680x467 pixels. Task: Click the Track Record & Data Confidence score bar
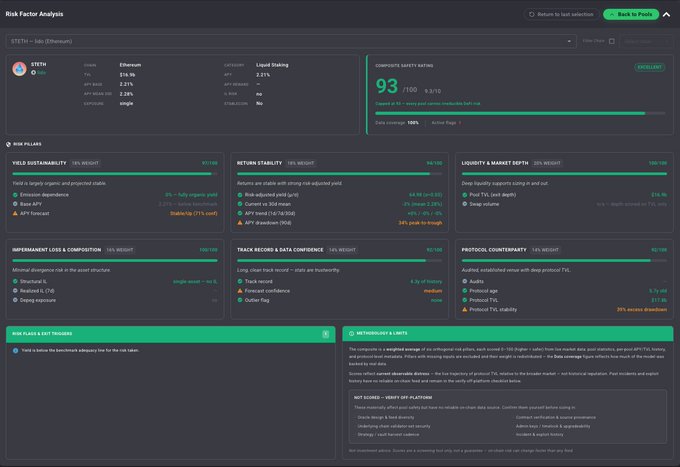pyautogui.click(x=340, y=261)
